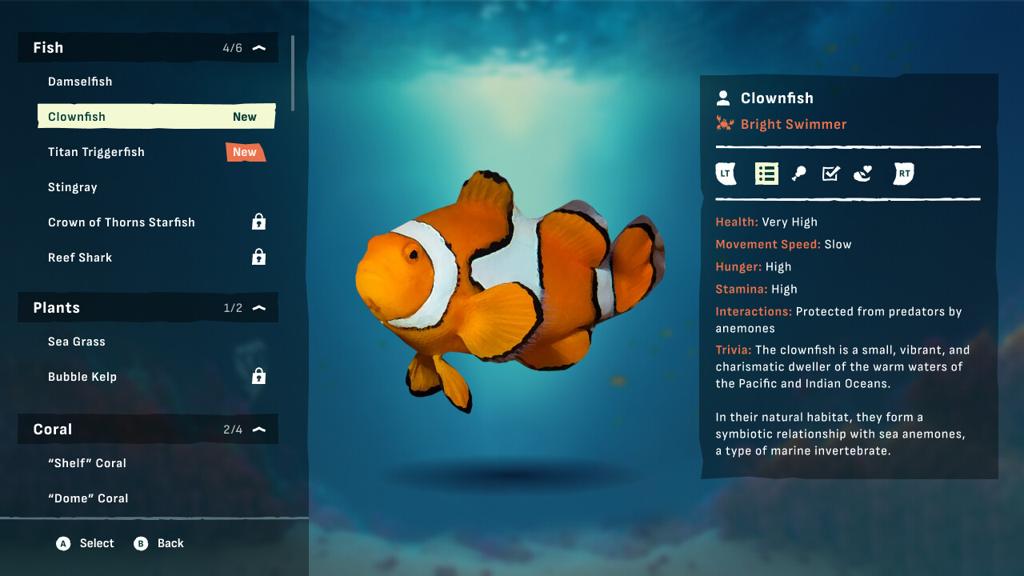The width and height of the screenshot is (1024, 576).
Task: Click the clownfish 3D model preview
Action: click(509, 291)
